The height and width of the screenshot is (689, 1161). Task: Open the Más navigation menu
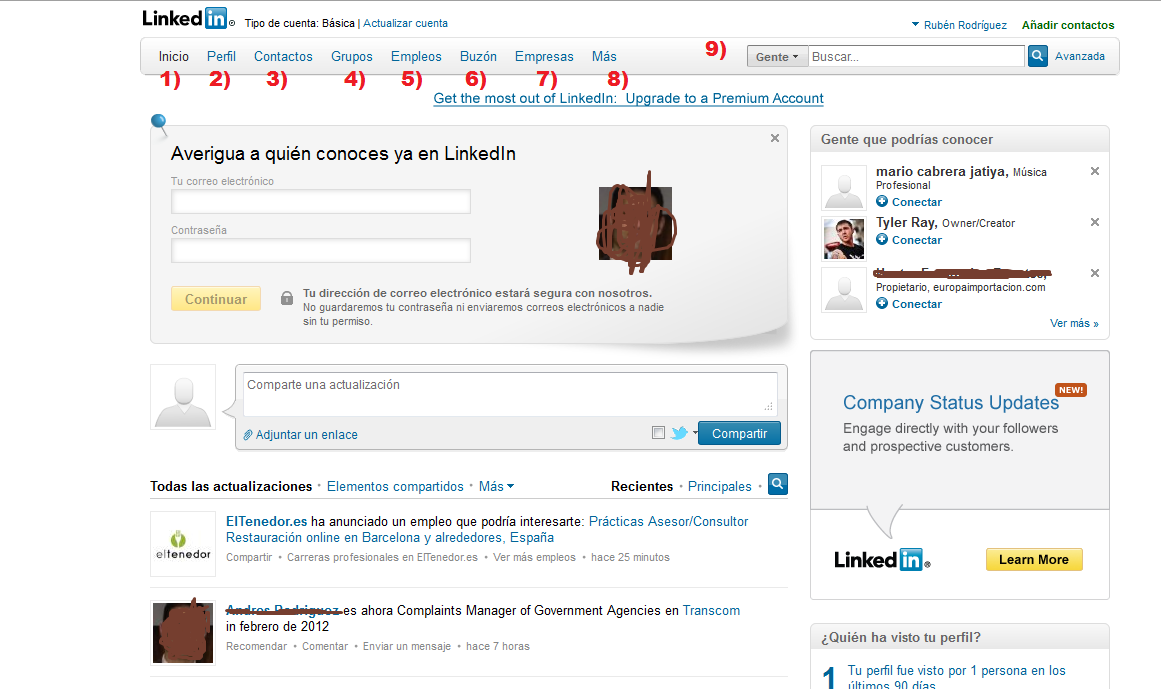[x=604, y=56]
